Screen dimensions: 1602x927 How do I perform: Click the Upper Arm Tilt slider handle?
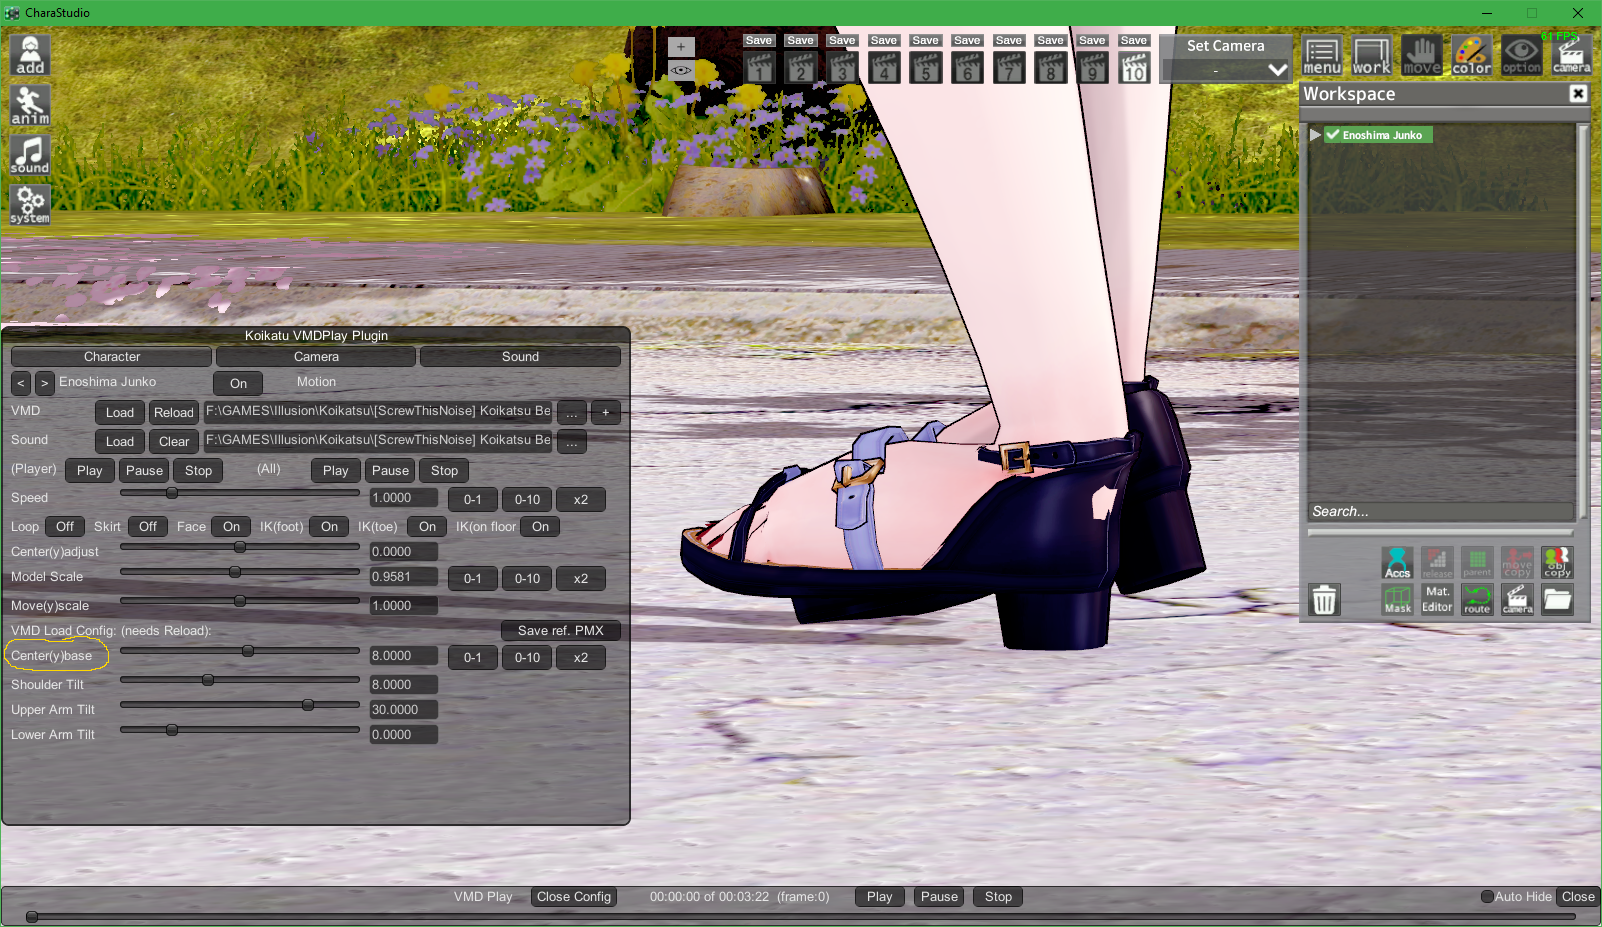pos(308,705)
